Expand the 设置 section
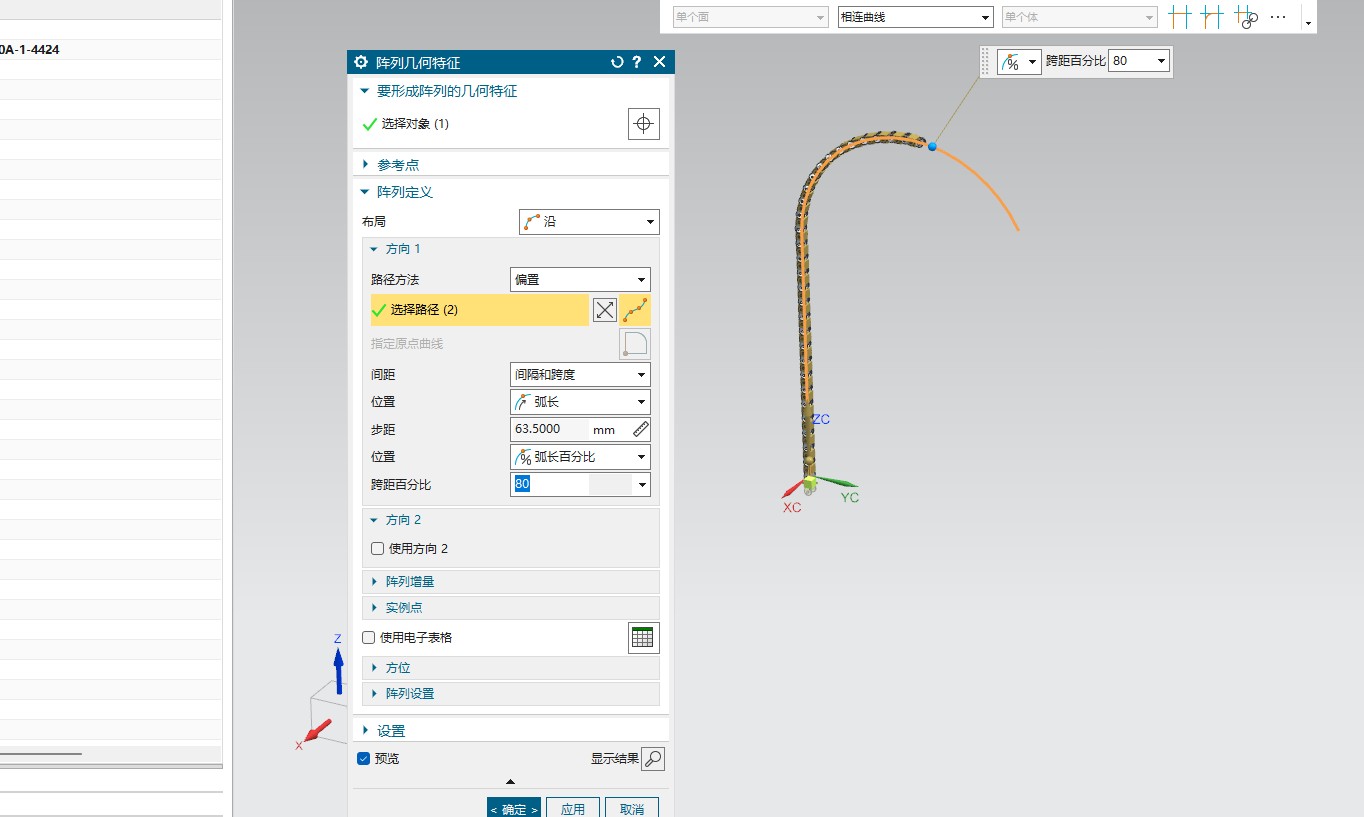The image size is (1364, 817). click(x=367, y=731)
